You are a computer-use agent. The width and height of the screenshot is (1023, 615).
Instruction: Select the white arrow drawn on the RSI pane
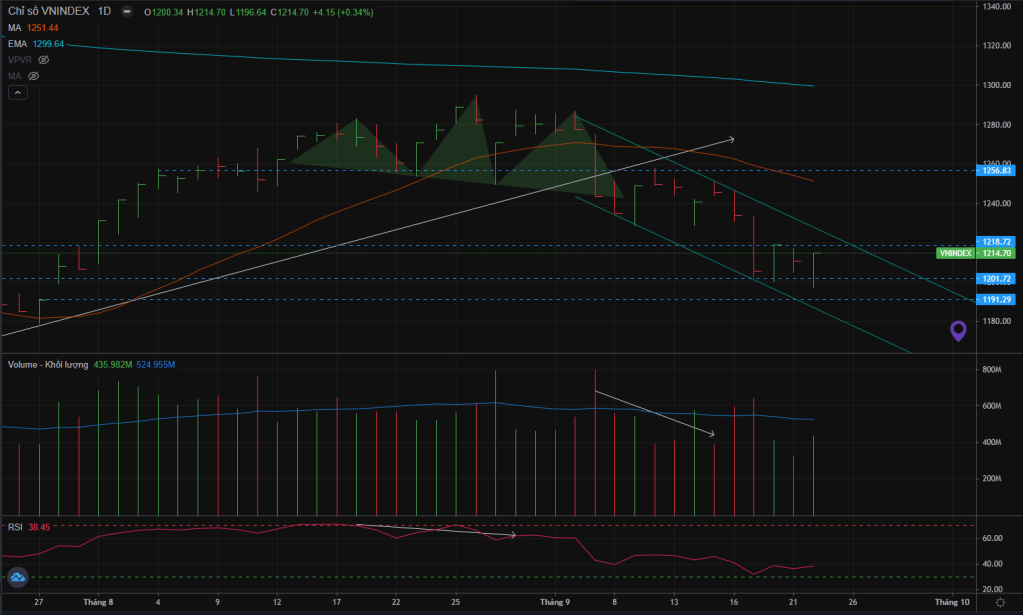435,530
